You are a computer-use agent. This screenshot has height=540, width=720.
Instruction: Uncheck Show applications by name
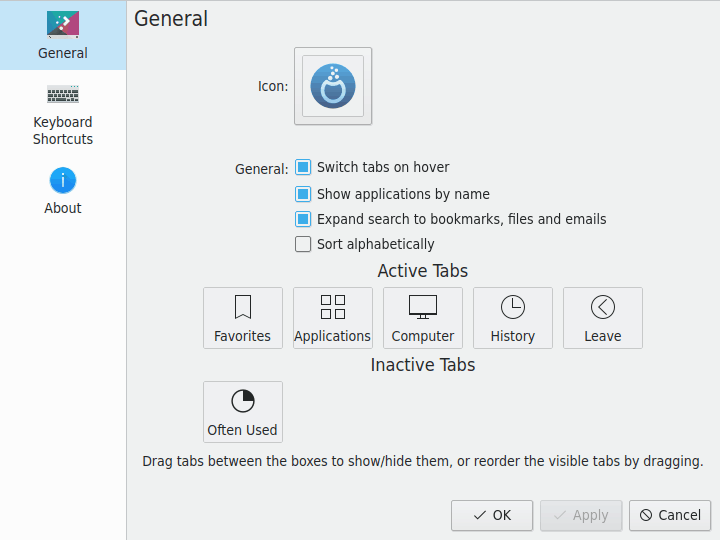[303, 194]
